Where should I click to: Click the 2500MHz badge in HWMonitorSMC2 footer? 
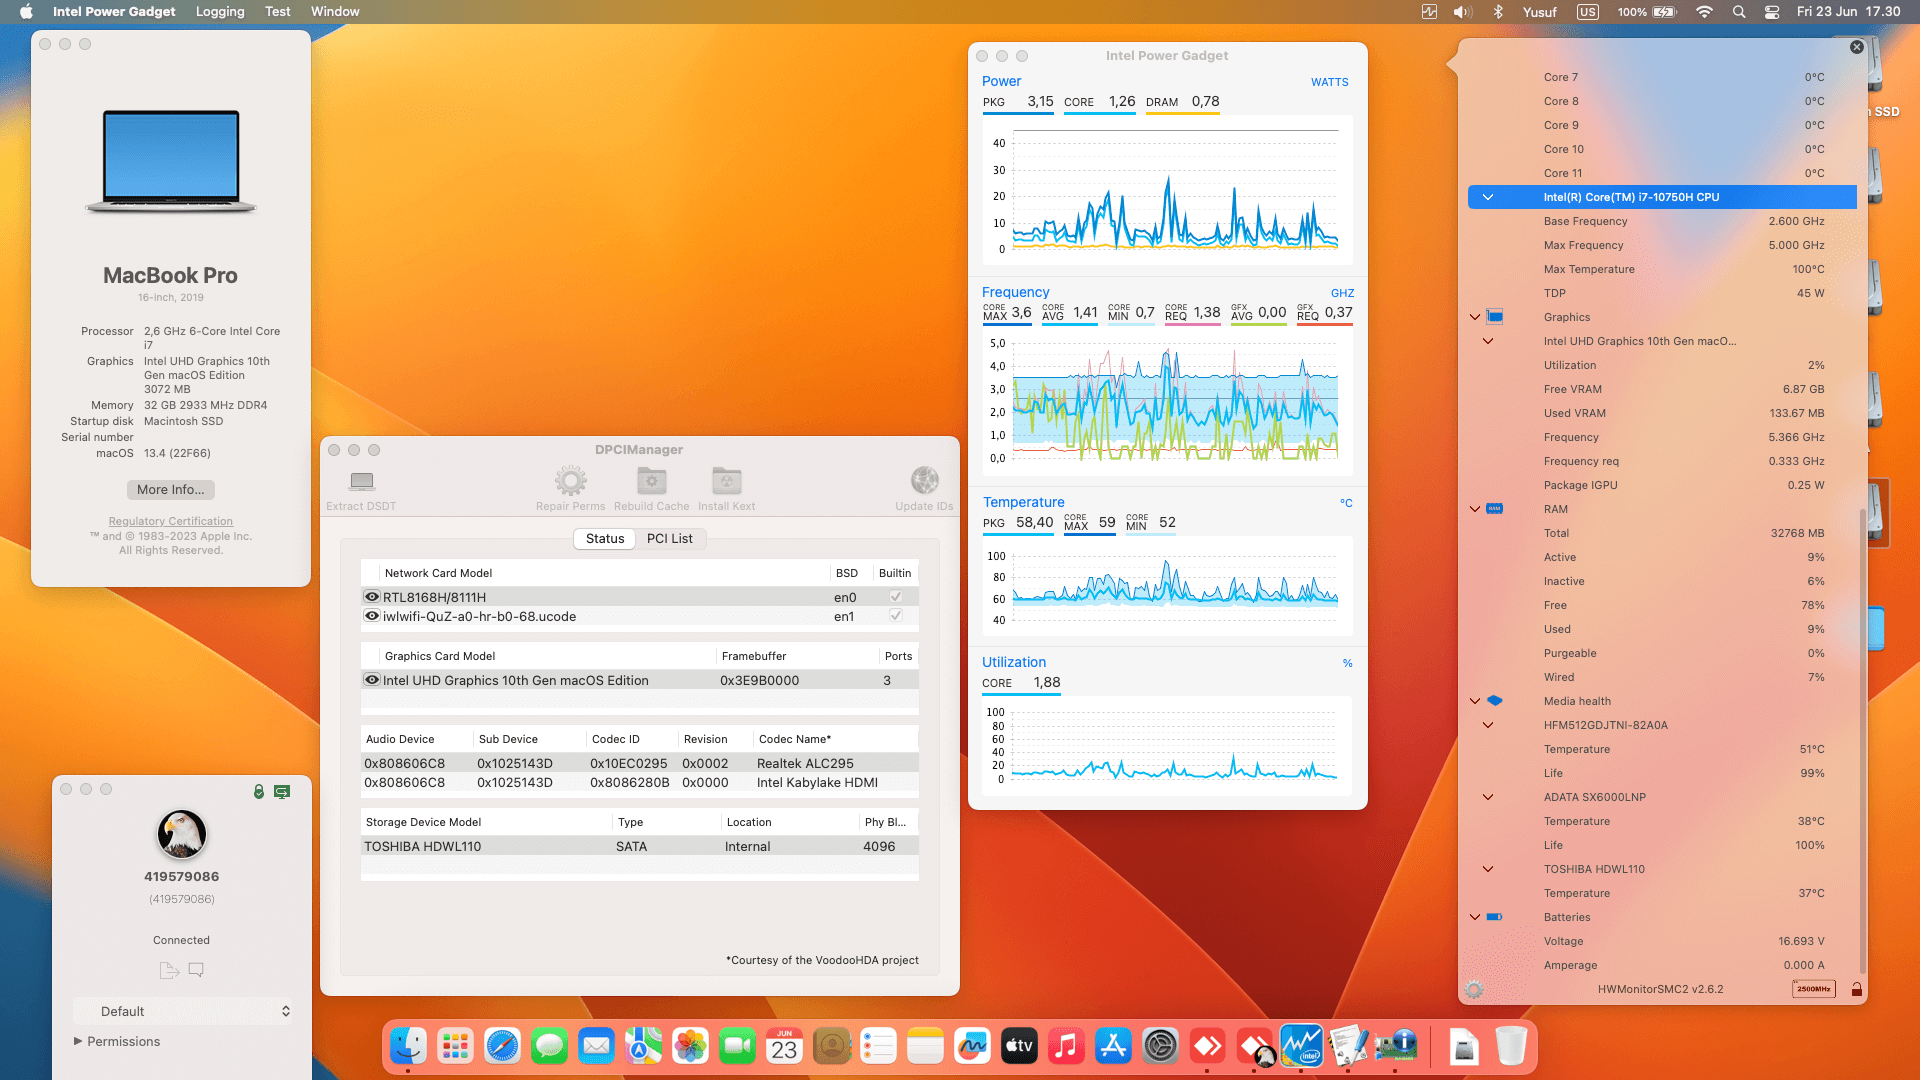pos(1813,989)
